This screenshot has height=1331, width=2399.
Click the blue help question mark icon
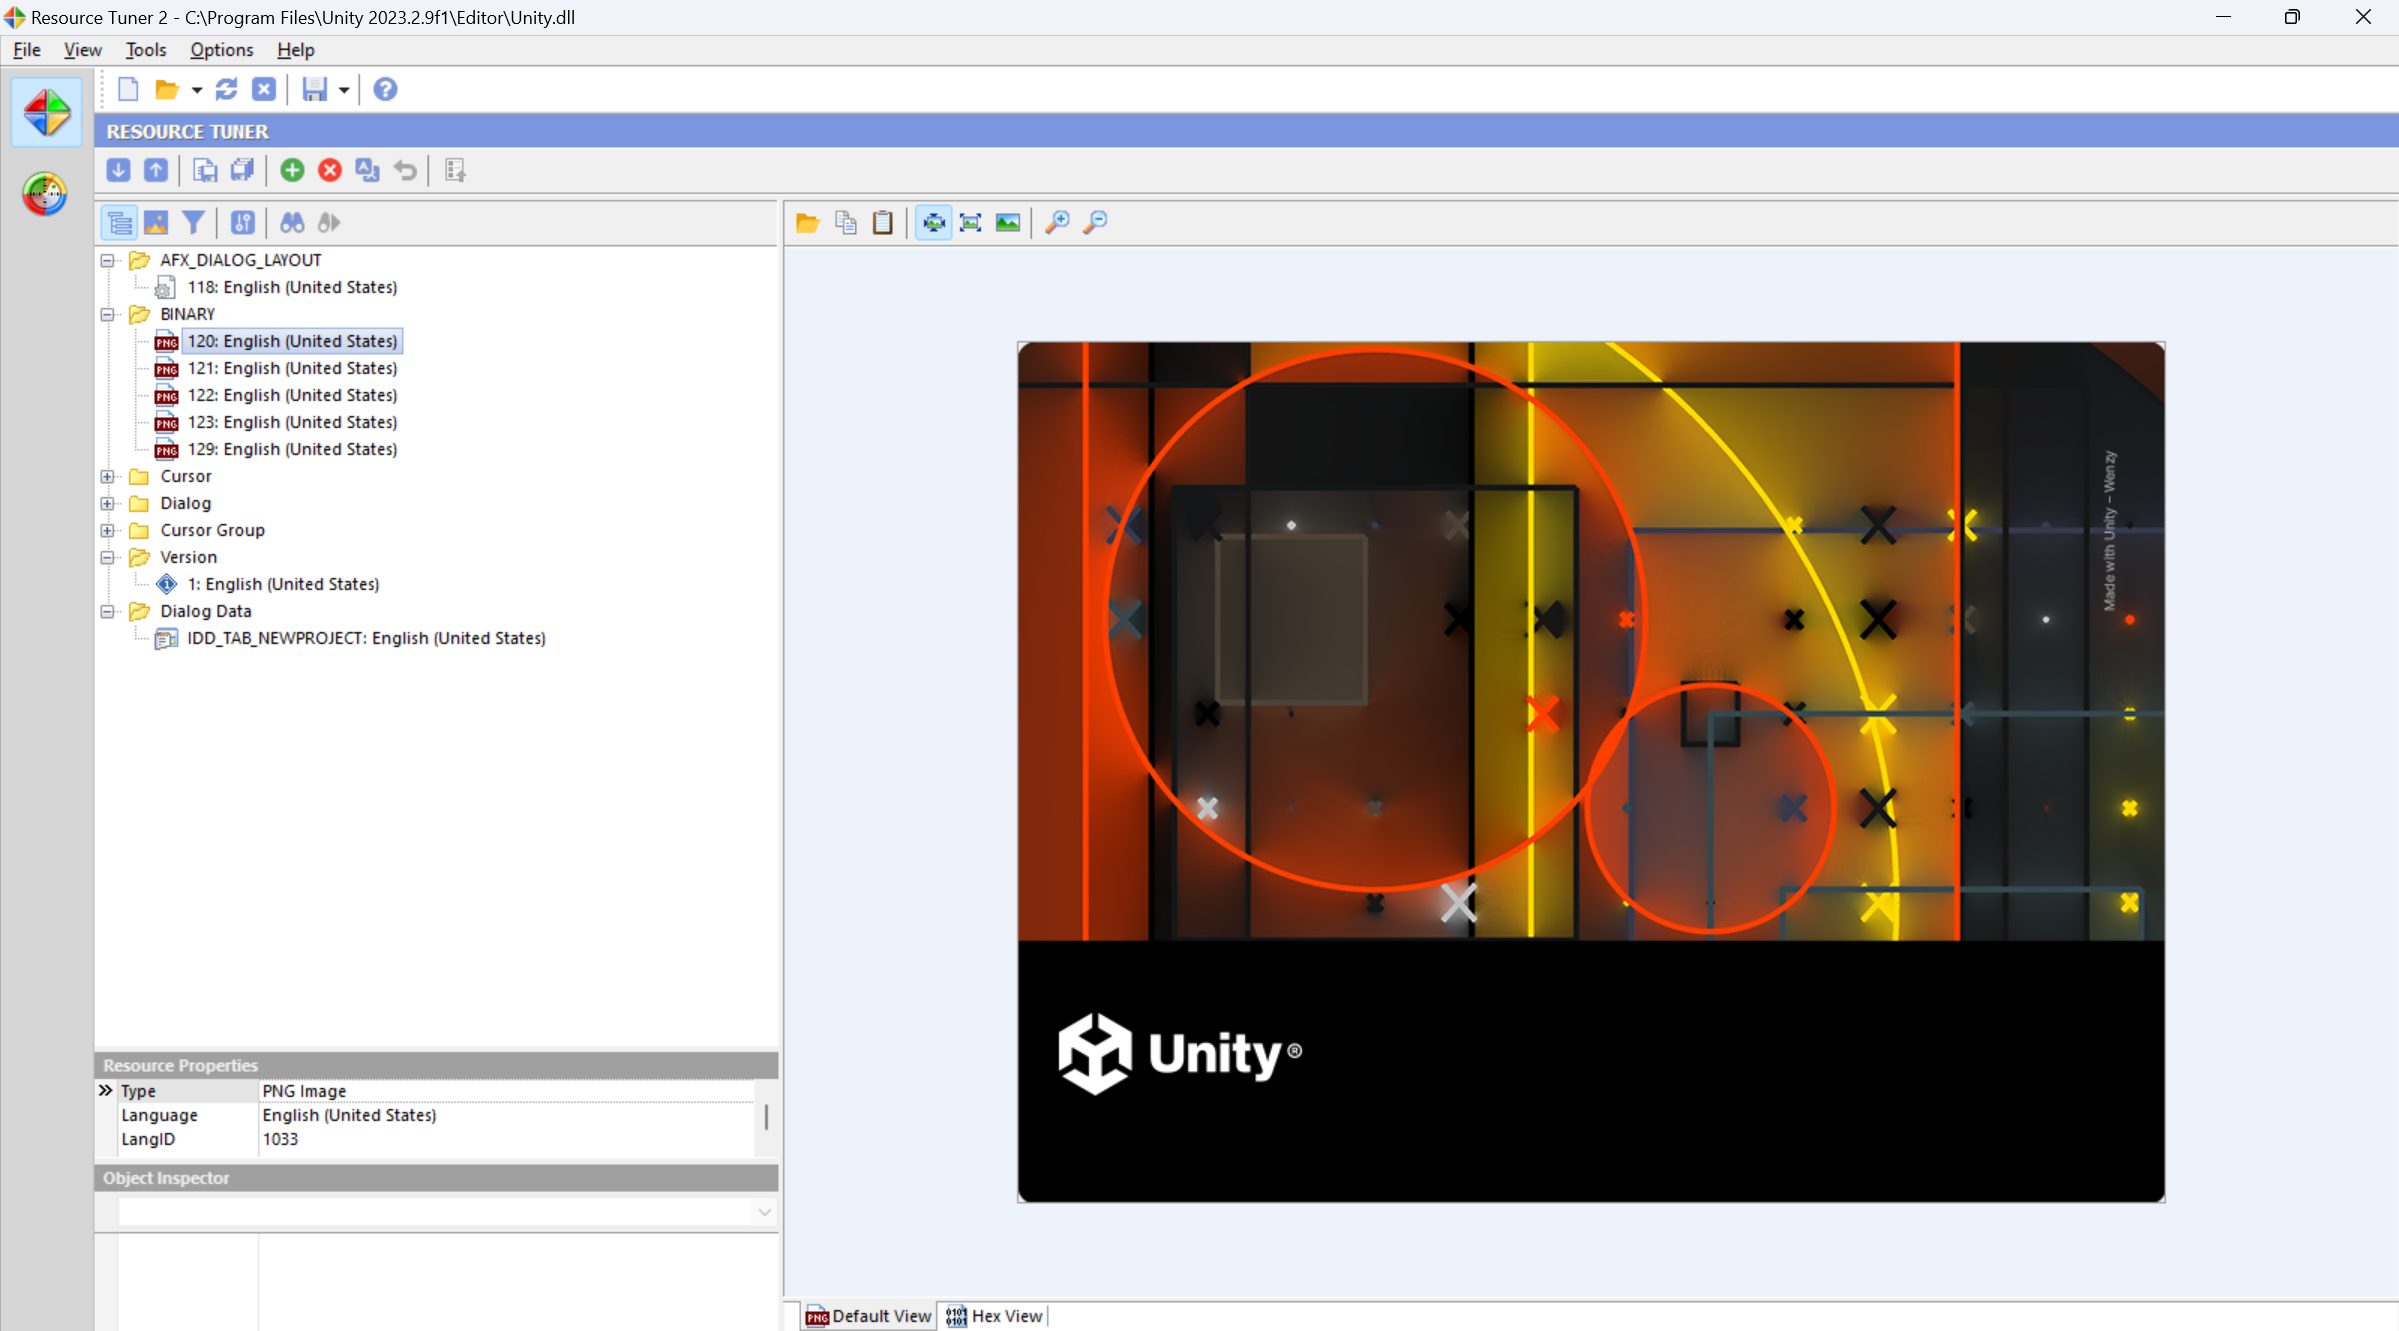pyautogui.click(x=385, y=90)
